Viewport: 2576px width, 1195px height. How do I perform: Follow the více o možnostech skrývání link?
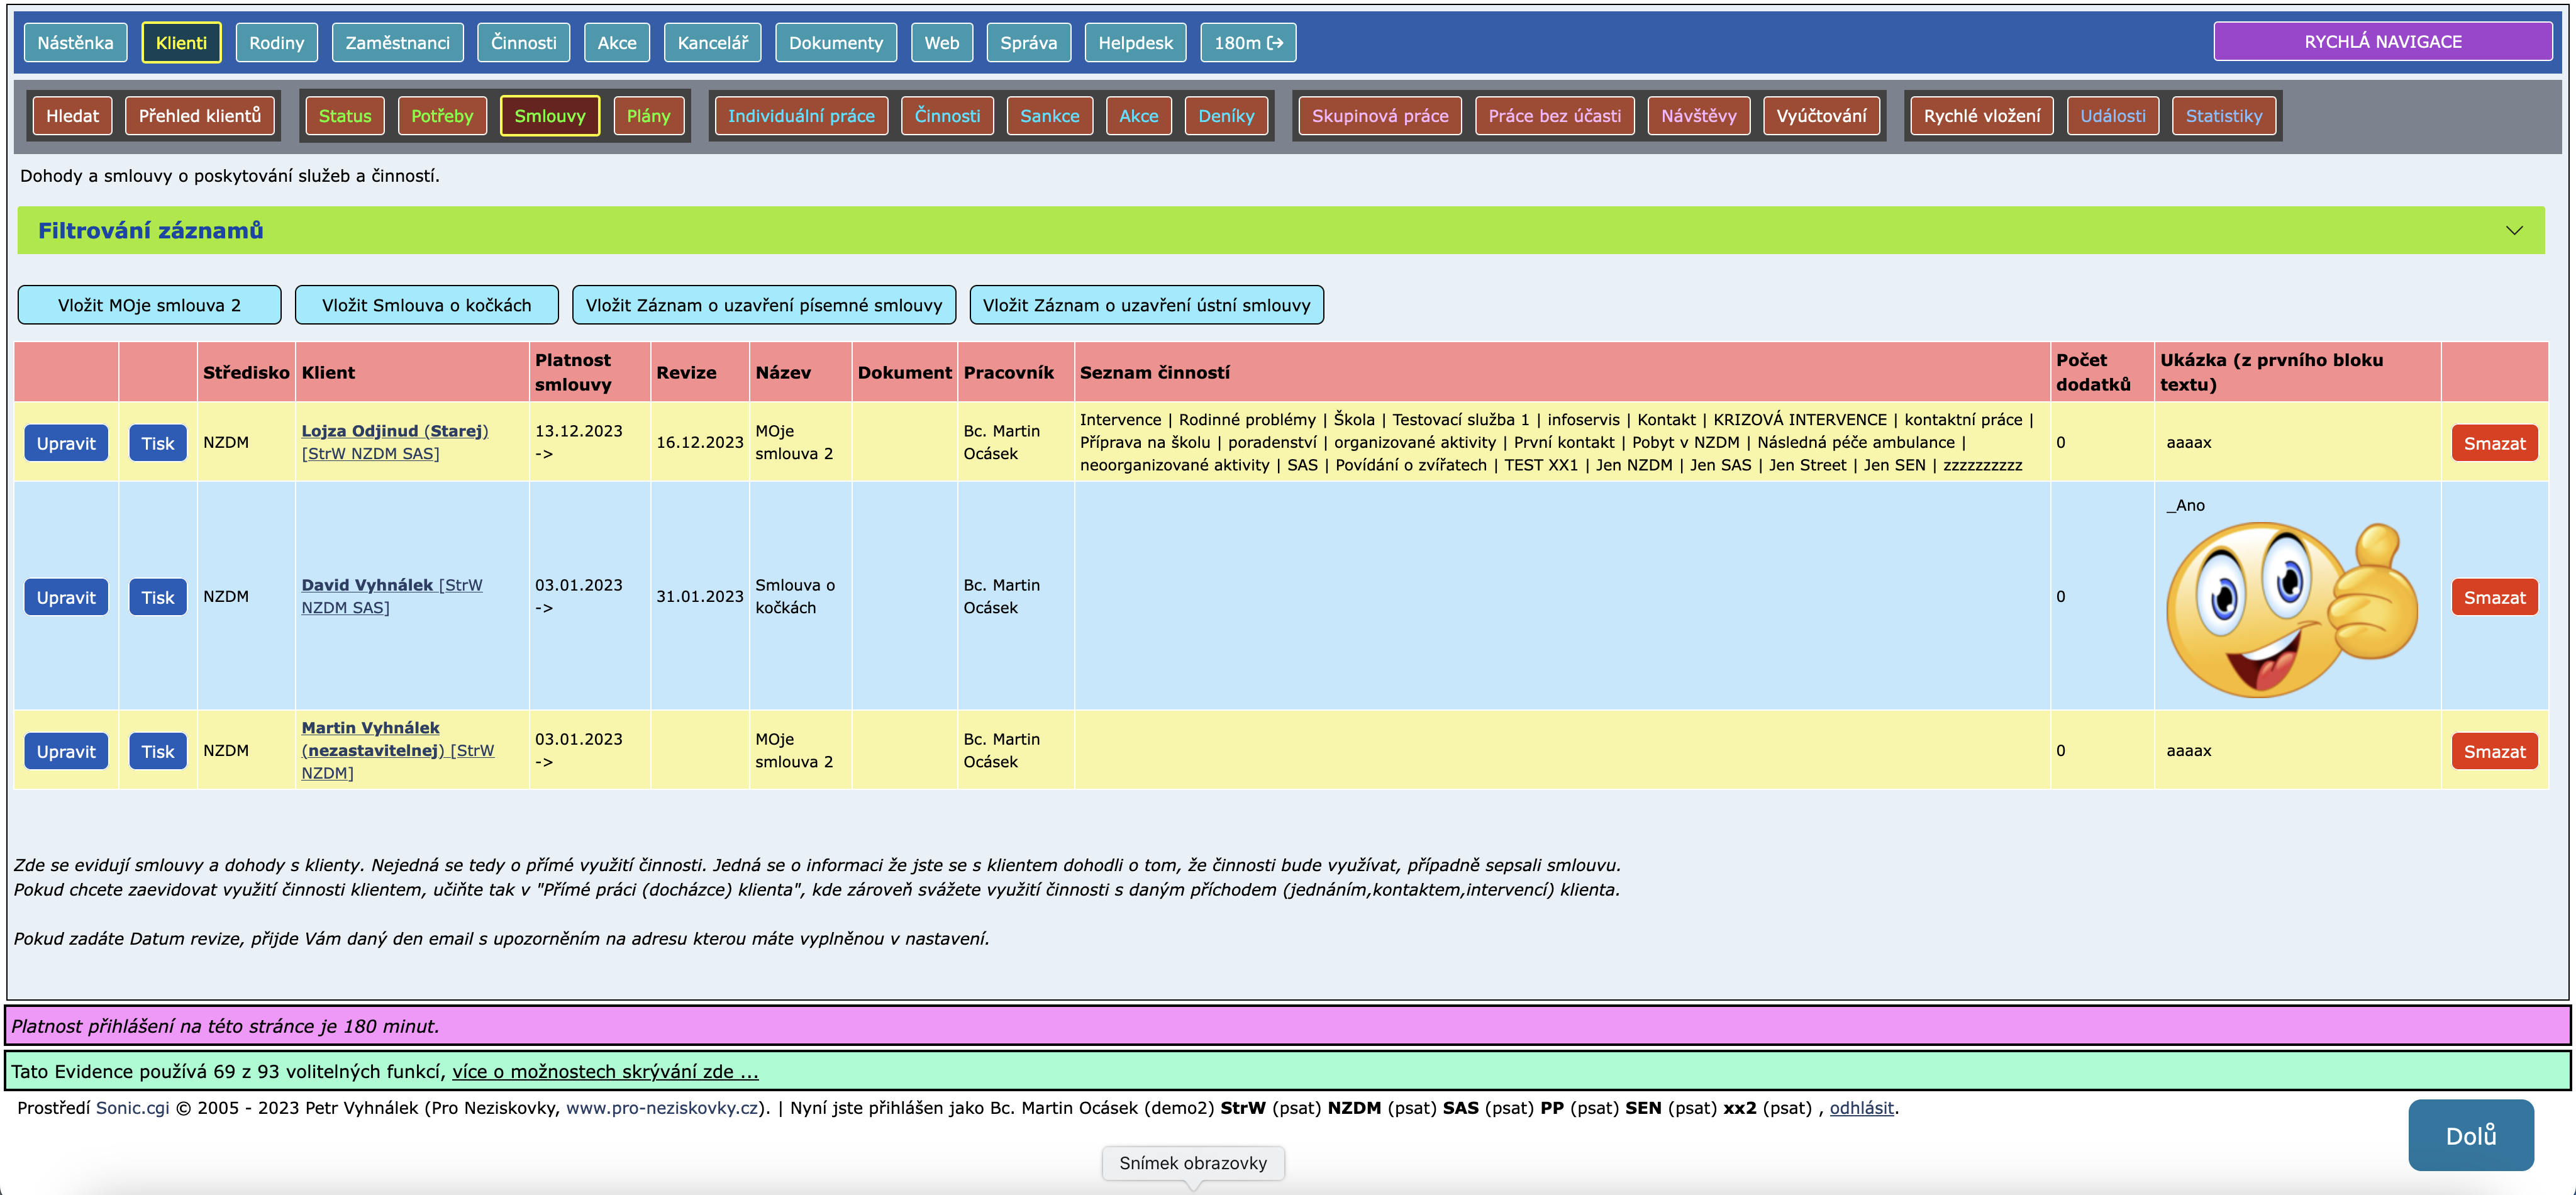click(605, 1071)
